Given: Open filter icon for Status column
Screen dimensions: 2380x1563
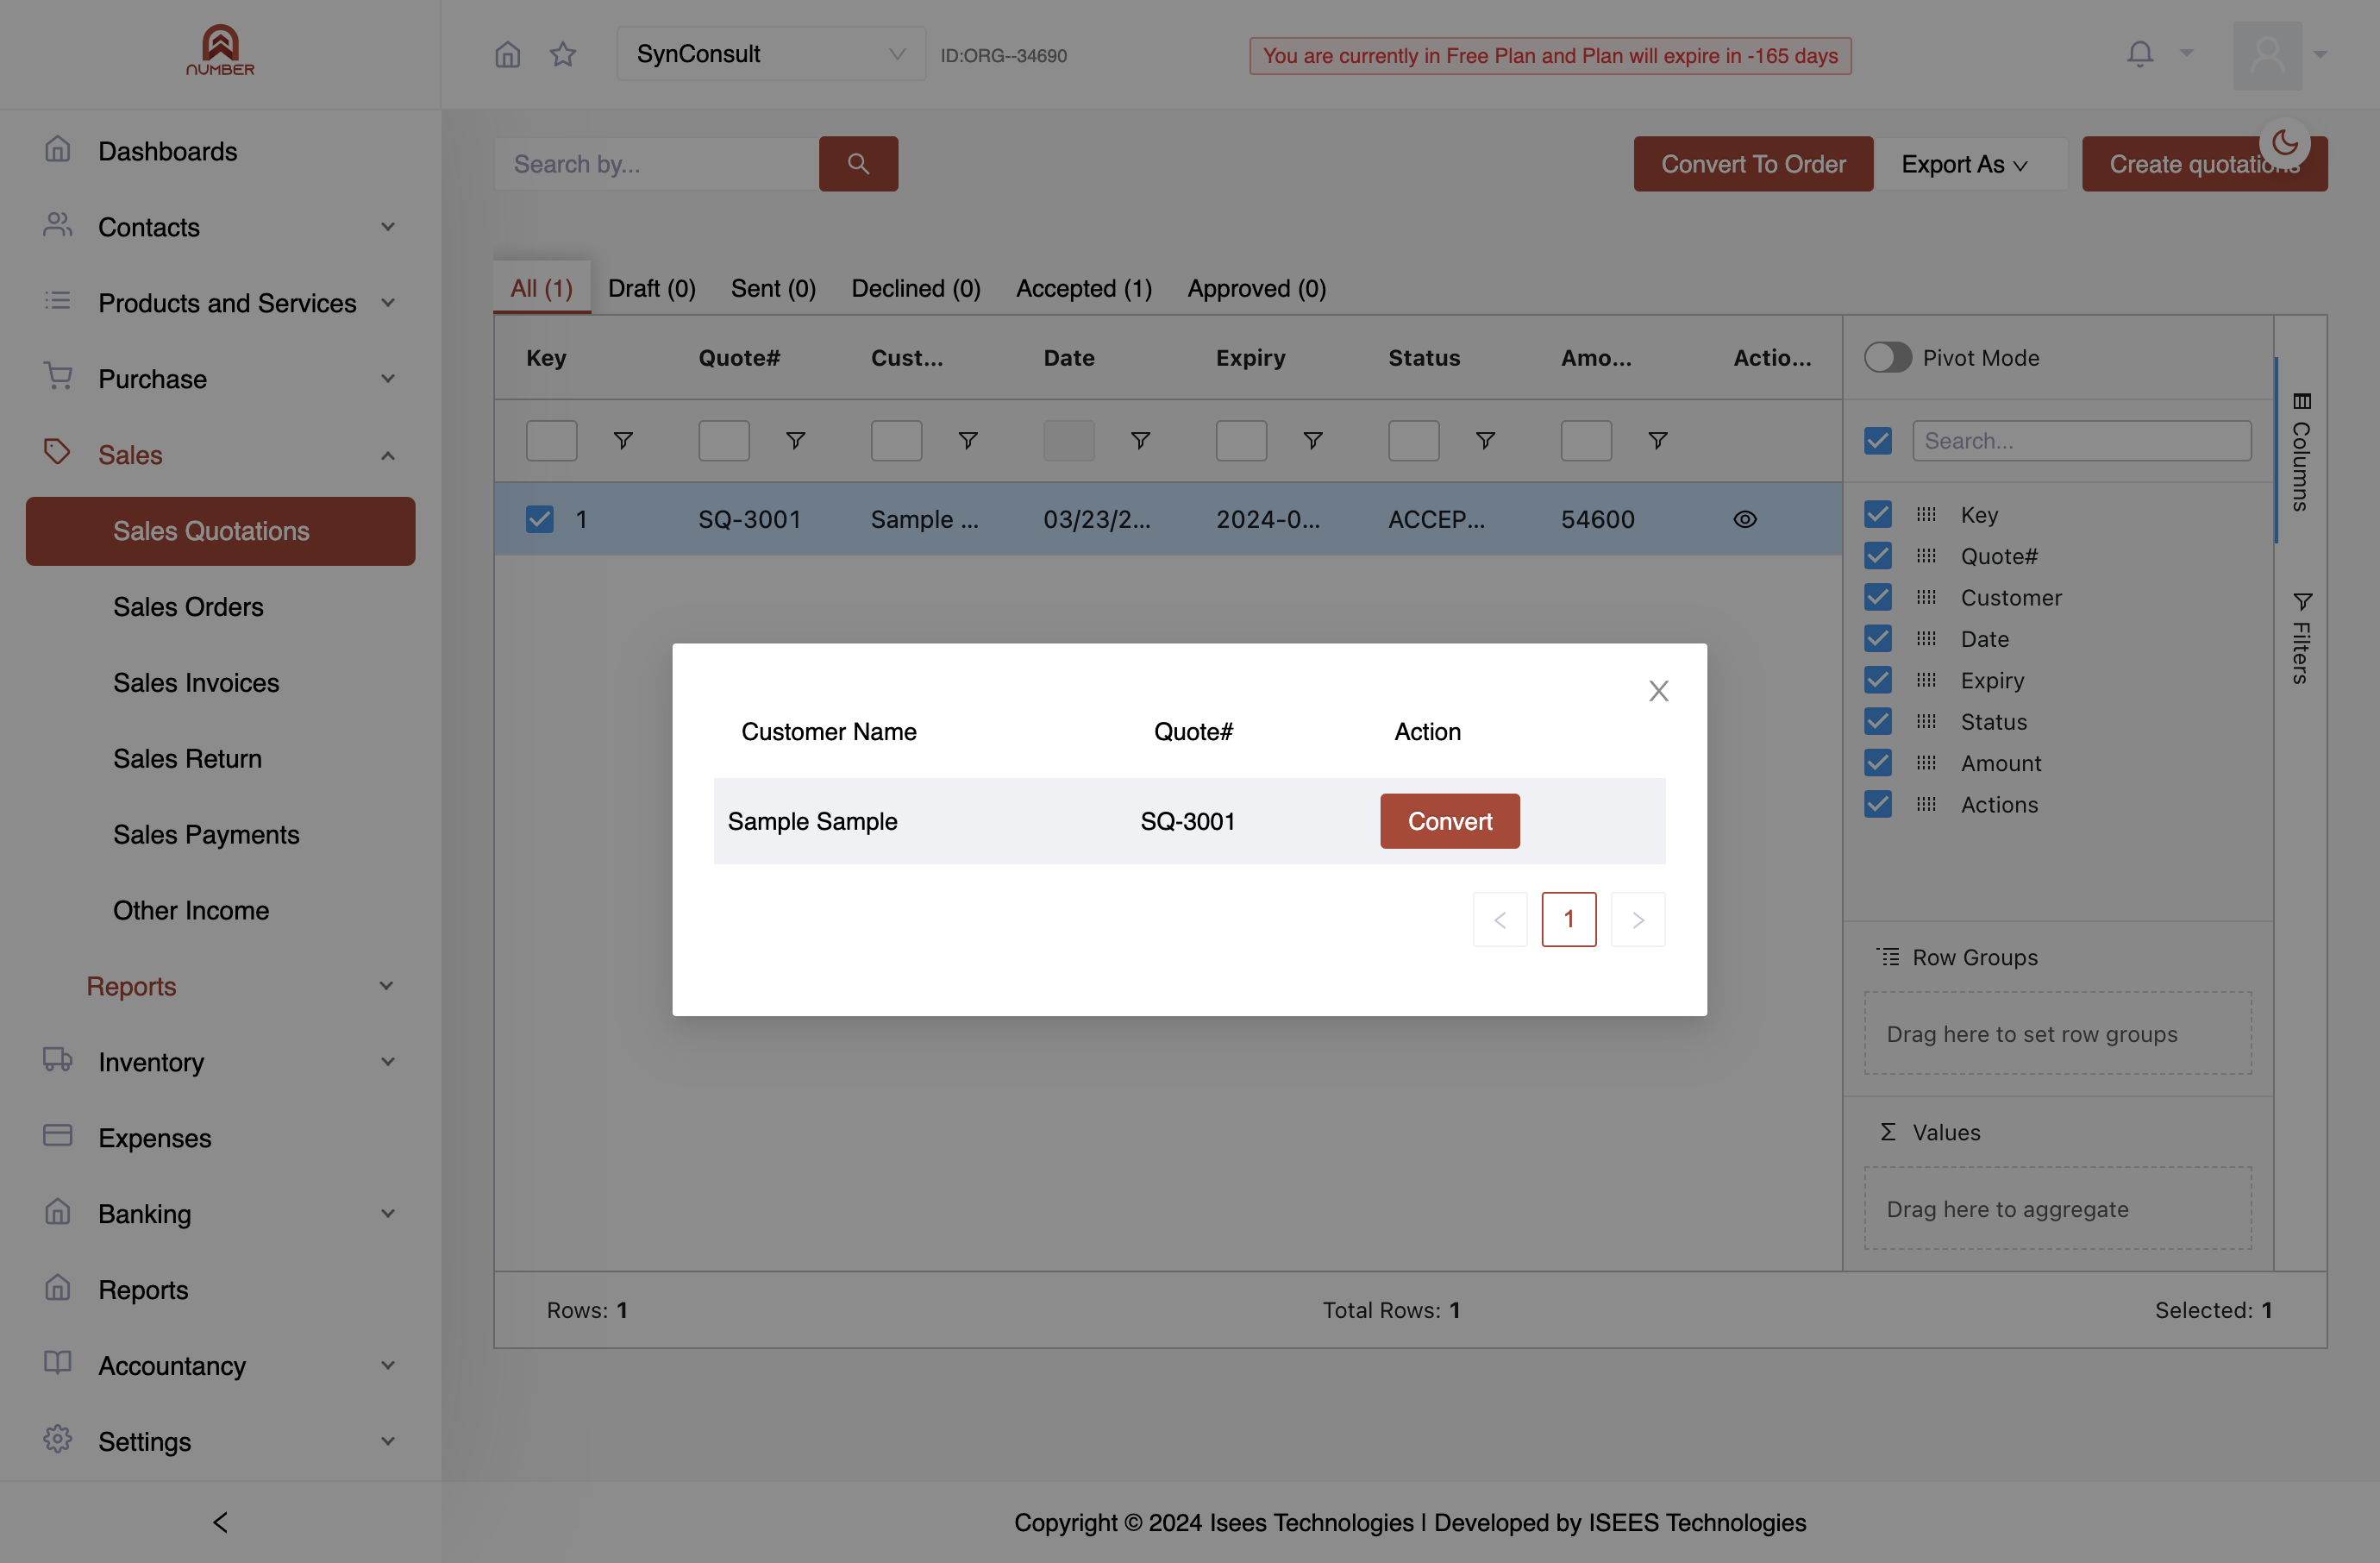Looking at the screenshot, I should pos(1485,440).
